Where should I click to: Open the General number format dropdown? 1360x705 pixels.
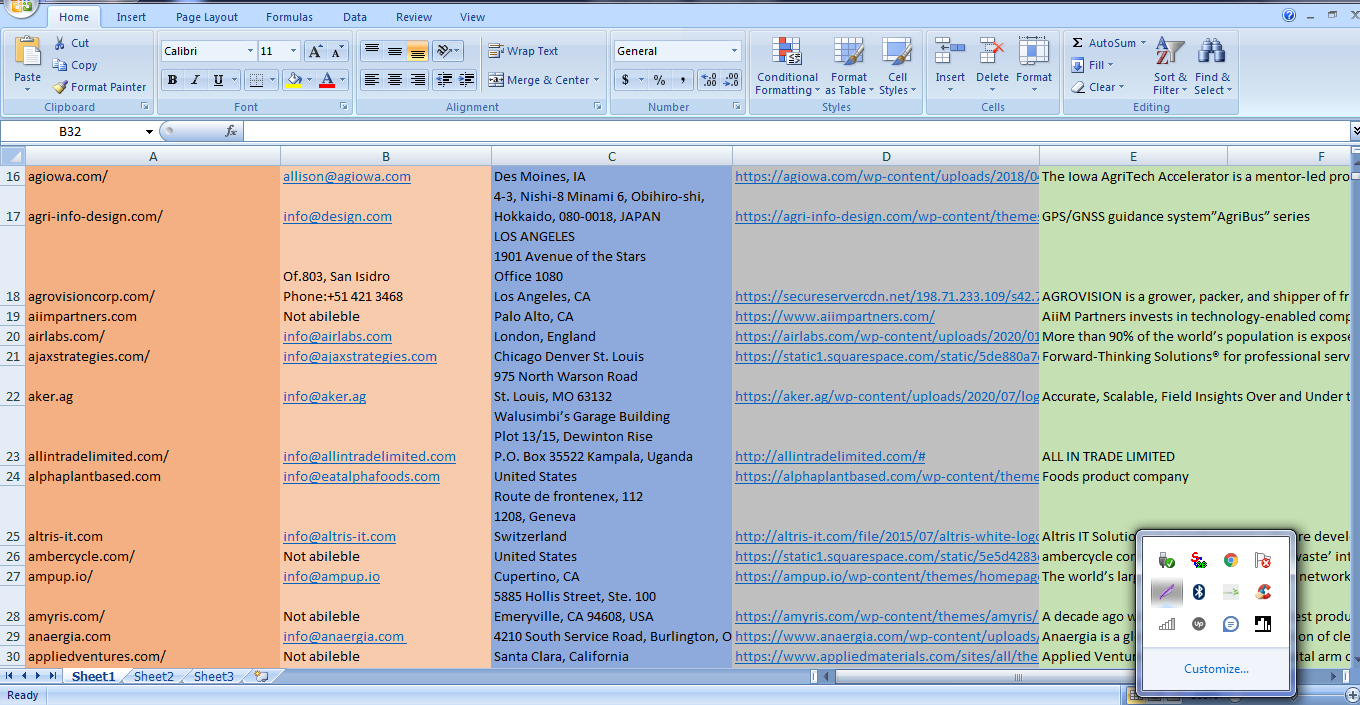(x=733, y=50)
